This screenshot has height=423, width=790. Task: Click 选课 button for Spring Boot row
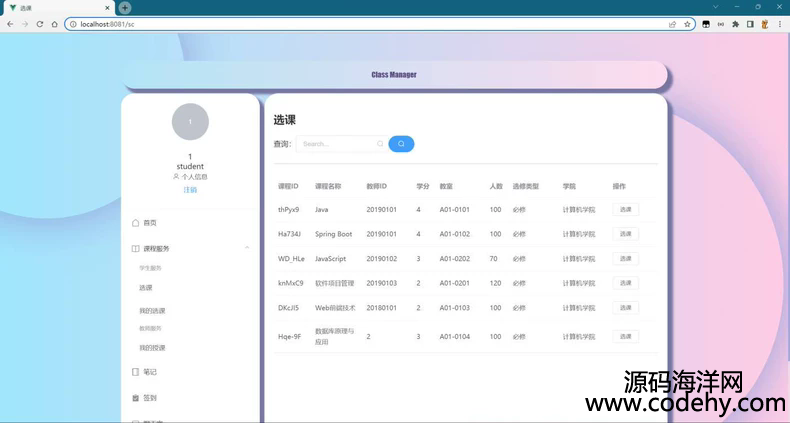[x=625, y=234]
